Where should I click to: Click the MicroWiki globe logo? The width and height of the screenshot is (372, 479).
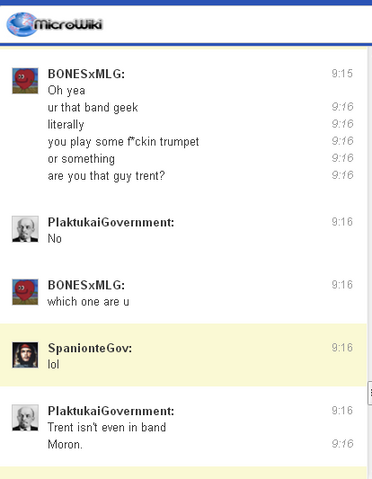[x=22, y=24]
